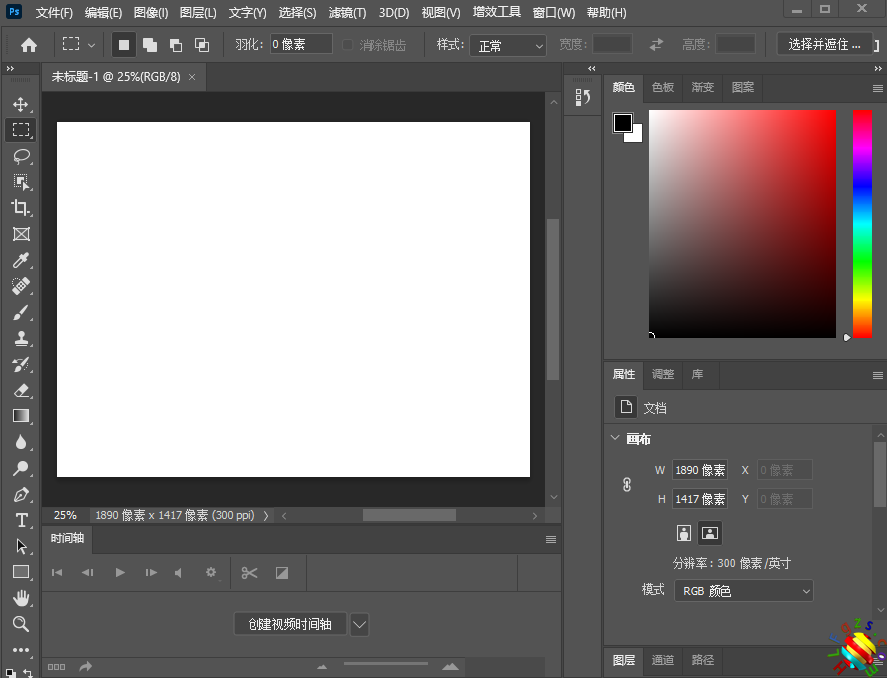Toggle the width-height link icon
Viewport: 887px width, 678px height.
(627, 485)
